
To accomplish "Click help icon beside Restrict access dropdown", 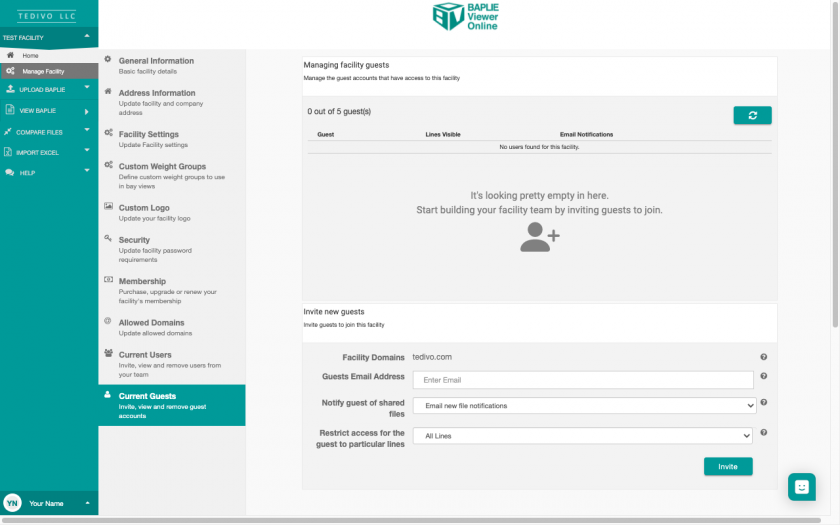I will point(763,432).
